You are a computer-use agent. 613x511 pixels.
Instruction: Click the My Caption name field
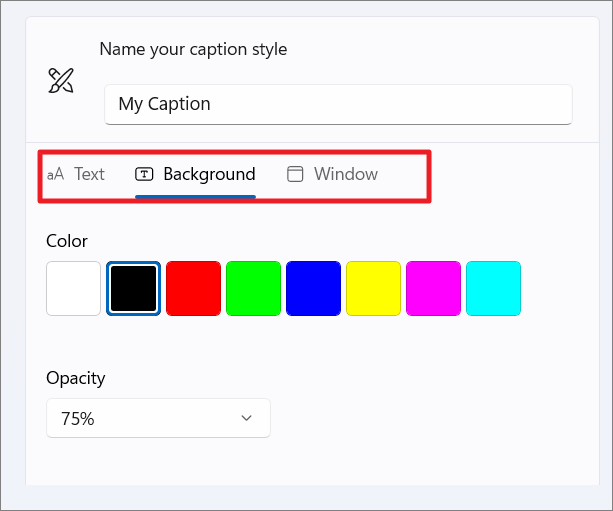click(x=338, y=104)
